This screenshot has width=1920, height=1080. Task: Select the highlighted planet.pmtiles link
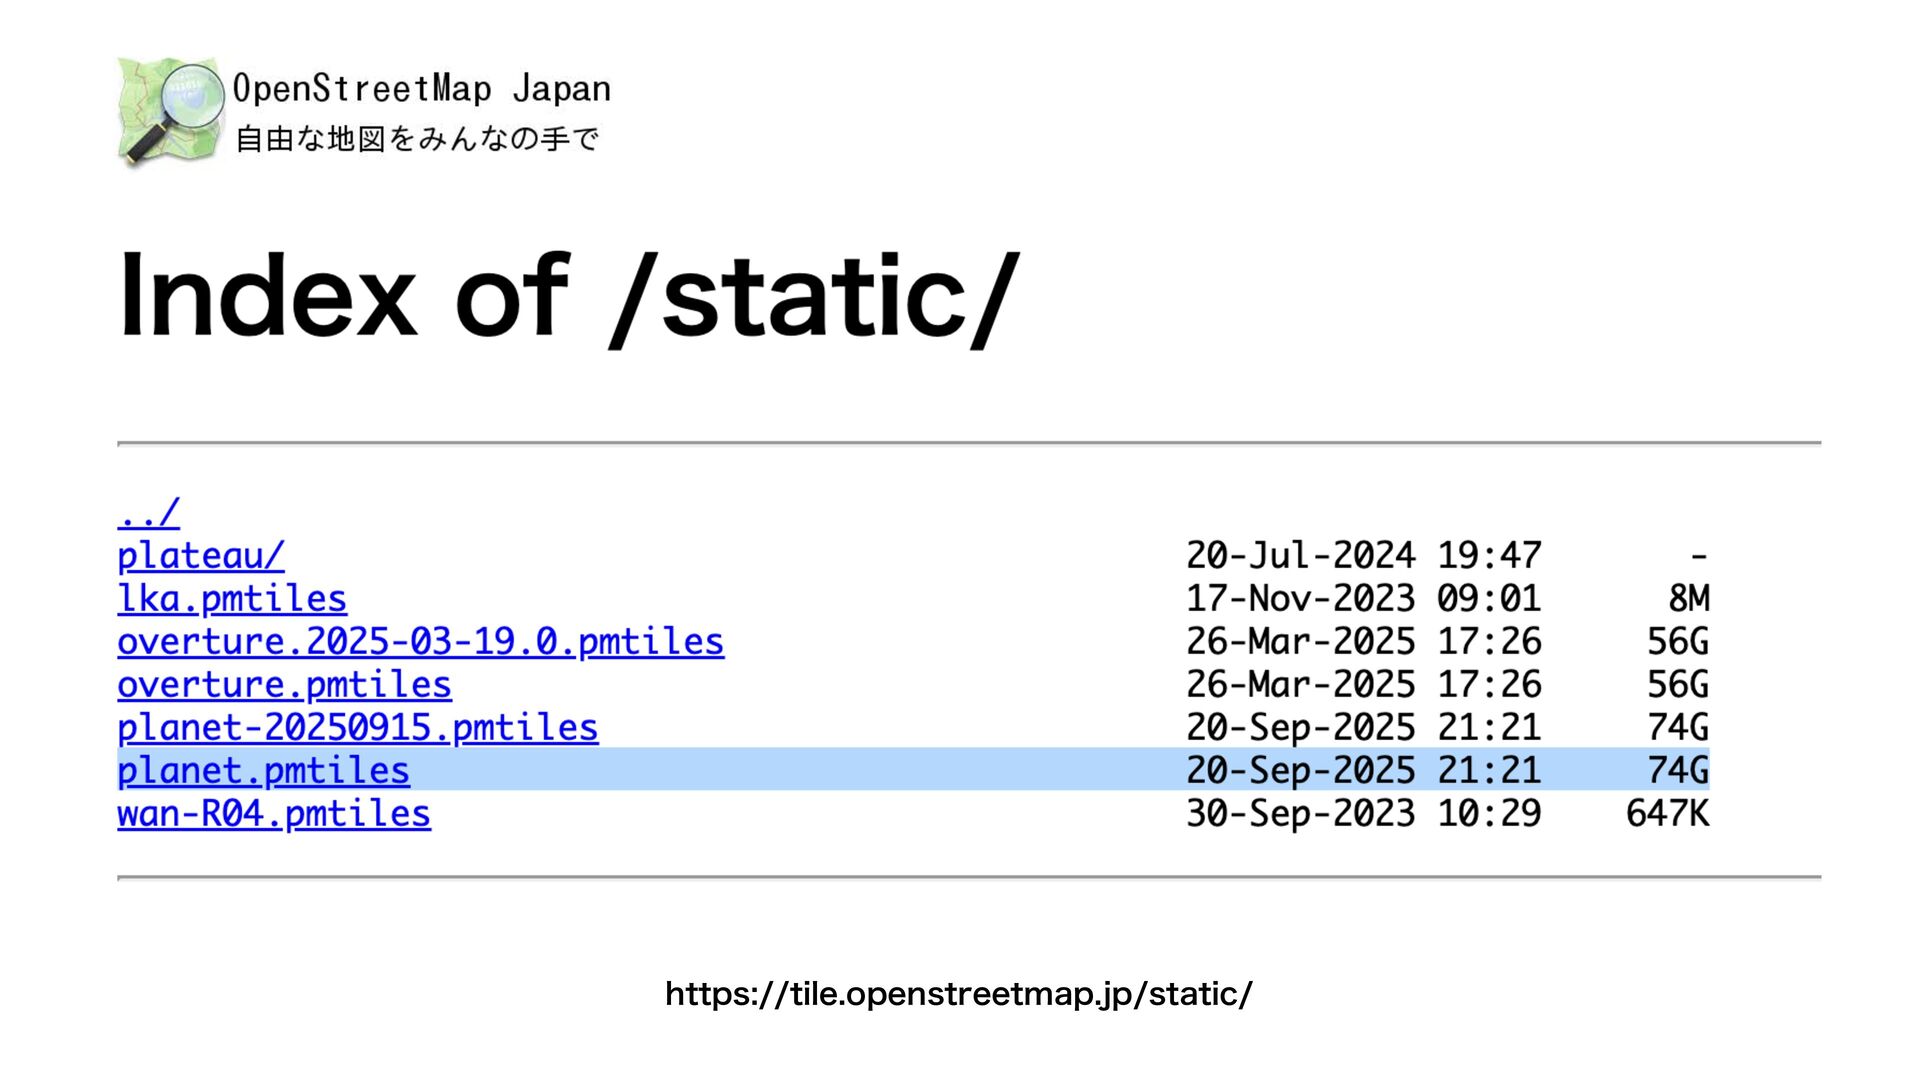point(263,770)
